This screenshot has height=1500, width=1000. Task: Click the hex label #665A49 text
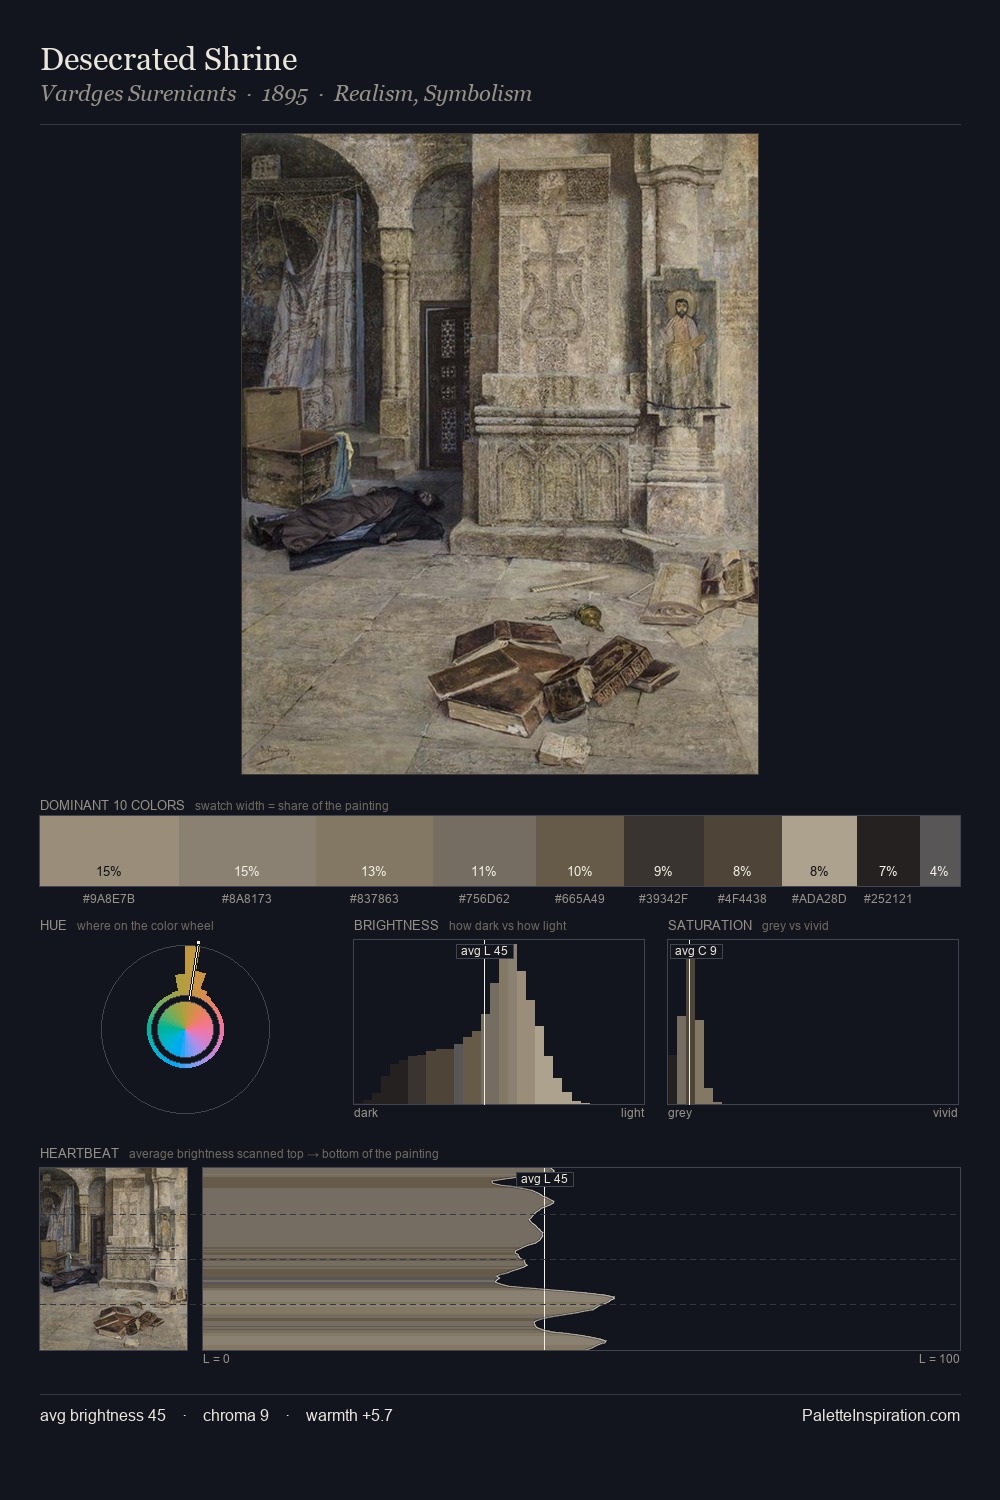[x=580, y=898]
